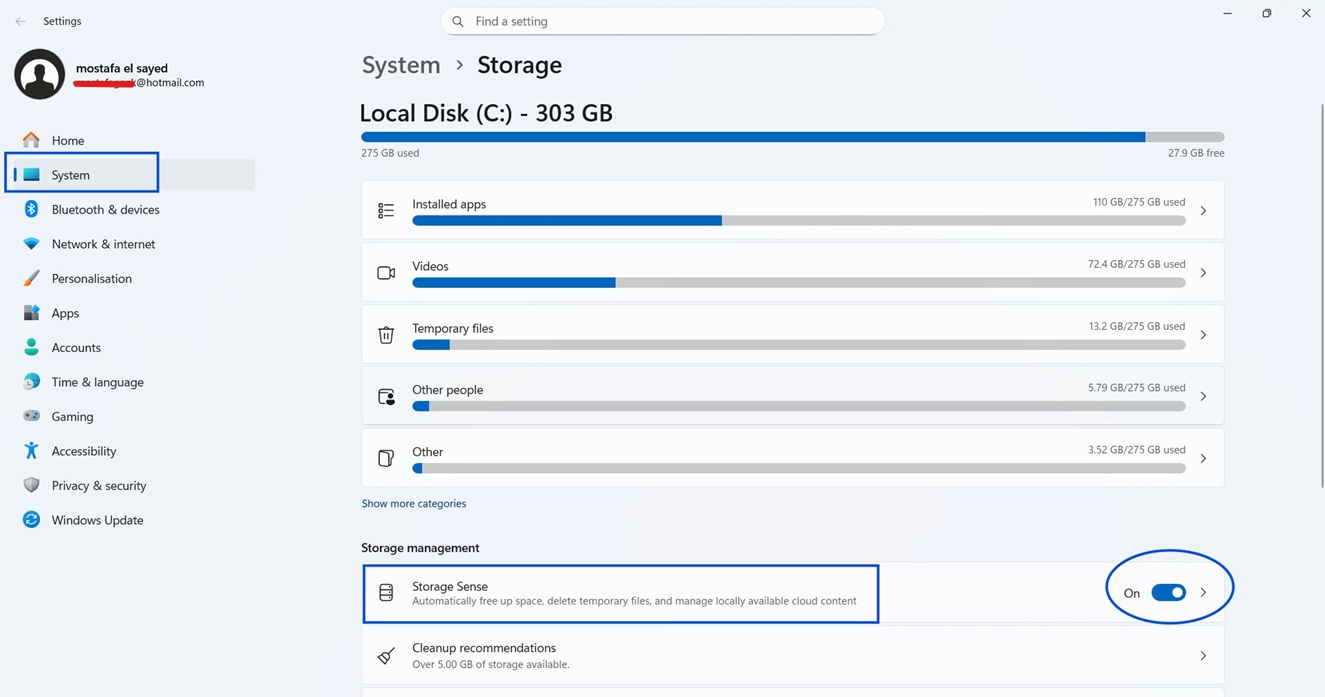Open Apps settings from sidebar
Screen dimensions: 1325x697
point(65,312)
